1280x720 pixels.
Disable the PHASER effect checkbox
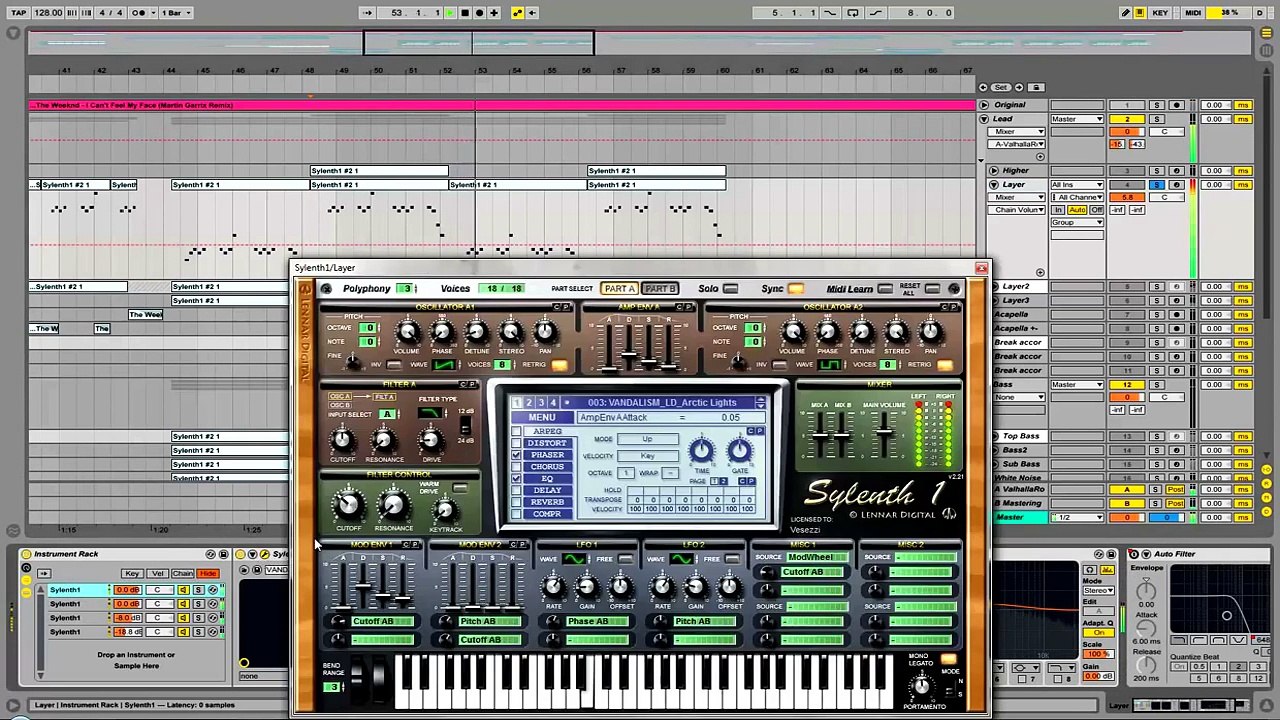click(x=516, y=456)
